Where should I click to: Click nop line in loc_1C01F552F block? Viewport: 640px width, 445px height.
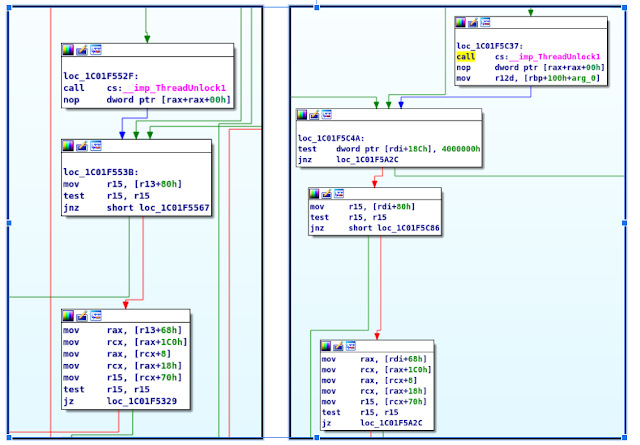[x=147, y=100]
